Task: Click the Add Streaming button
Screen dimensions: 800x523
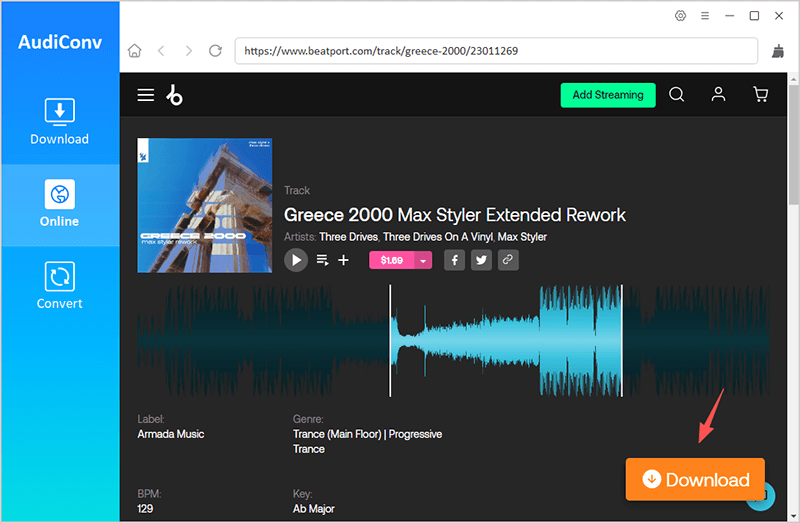Action: (608, 95)
